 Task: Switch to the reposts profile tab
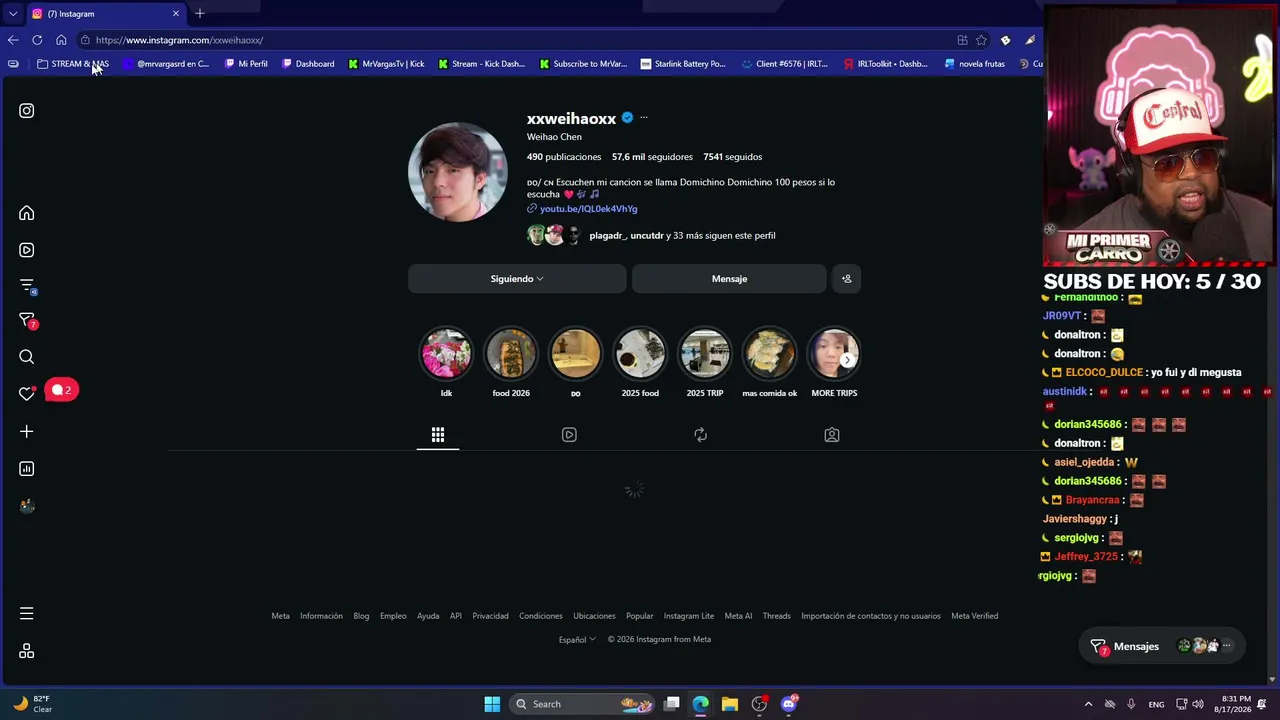[700, 435]
